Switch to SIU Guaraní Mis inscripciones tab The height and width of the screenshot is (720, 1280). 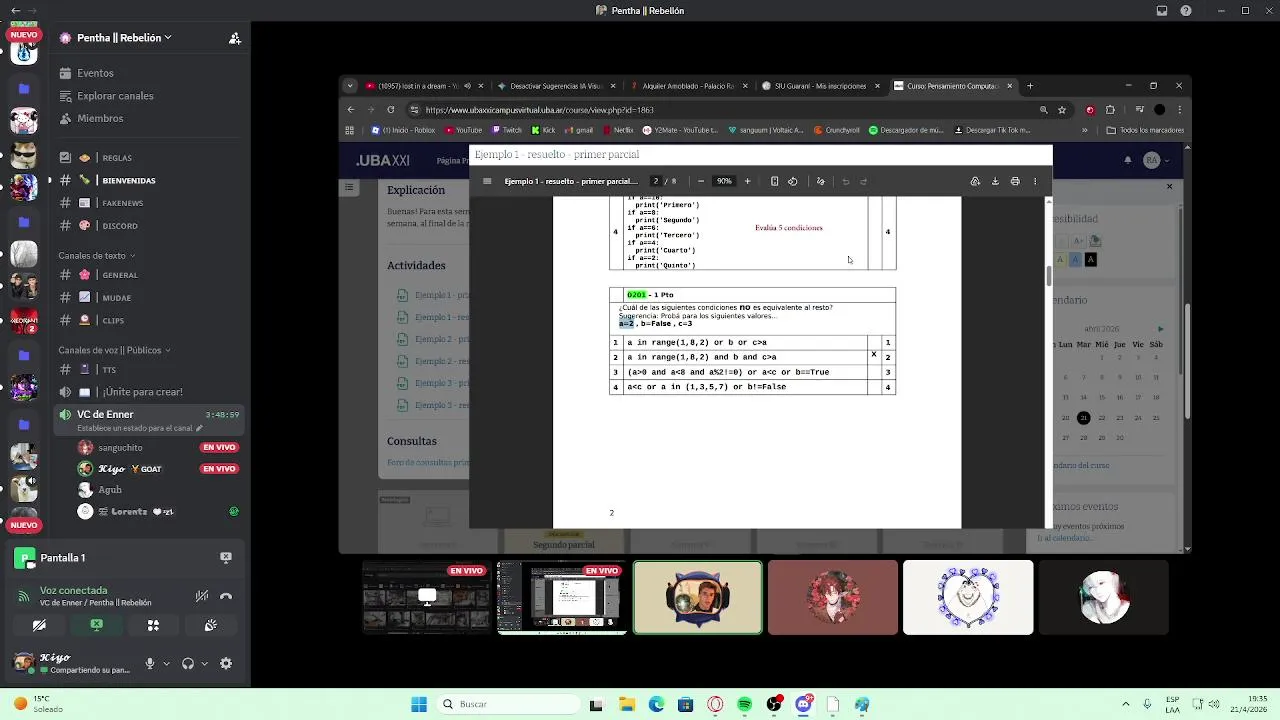820,86
